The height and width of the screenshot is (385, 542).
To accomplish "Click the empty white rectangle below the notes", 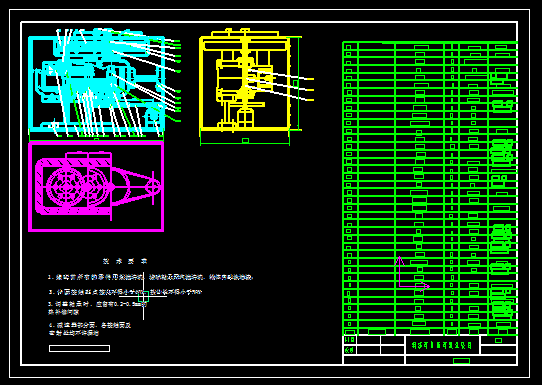I will tap(80, 348).
